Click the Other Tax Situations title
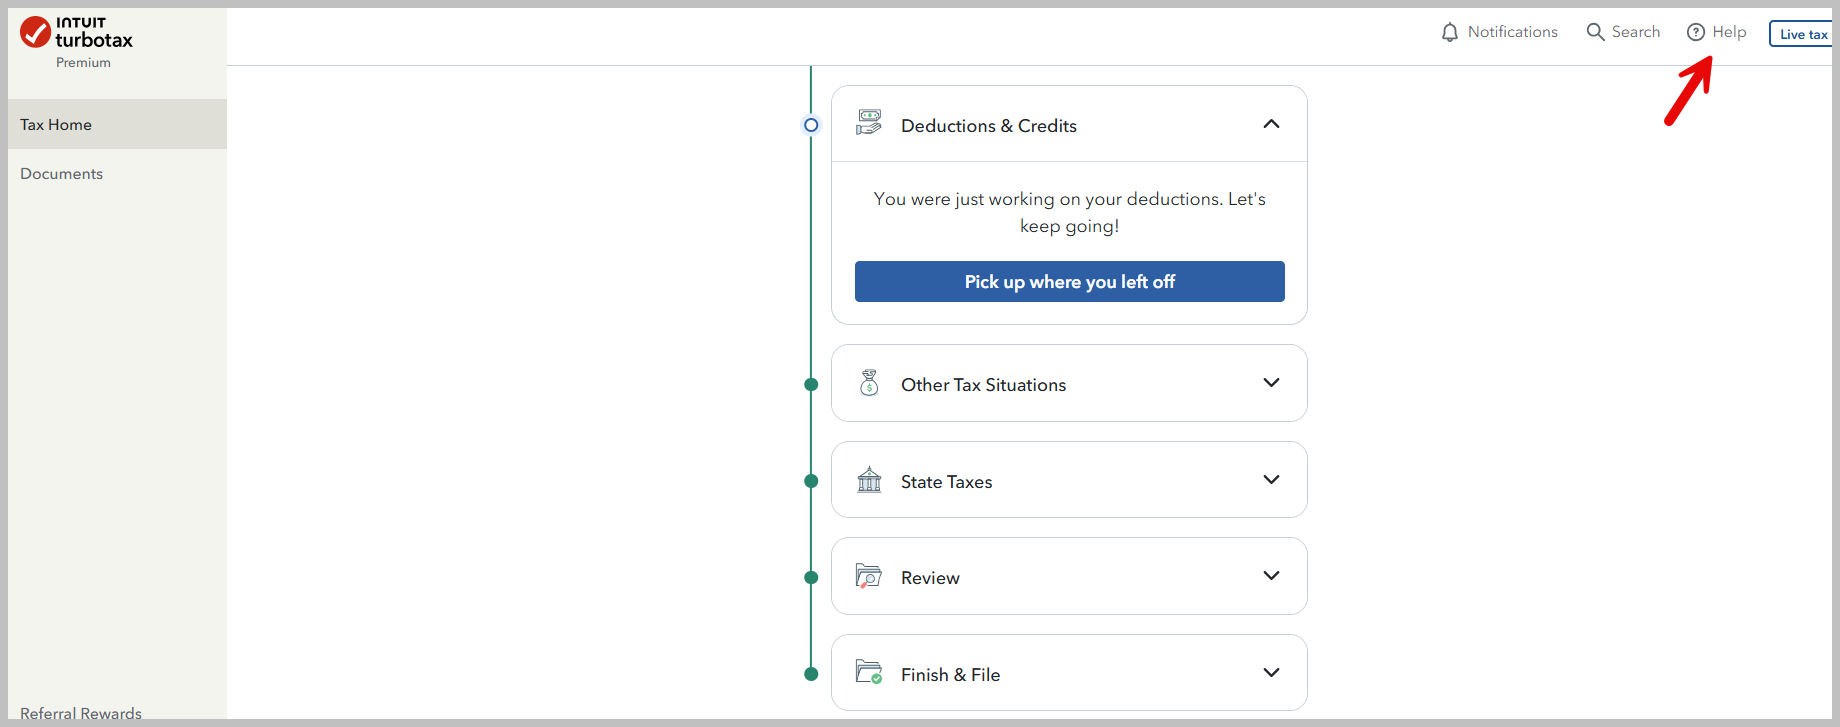Viewport: 1840px width, 727px height. pyautogui.click(x=983, y=385)
